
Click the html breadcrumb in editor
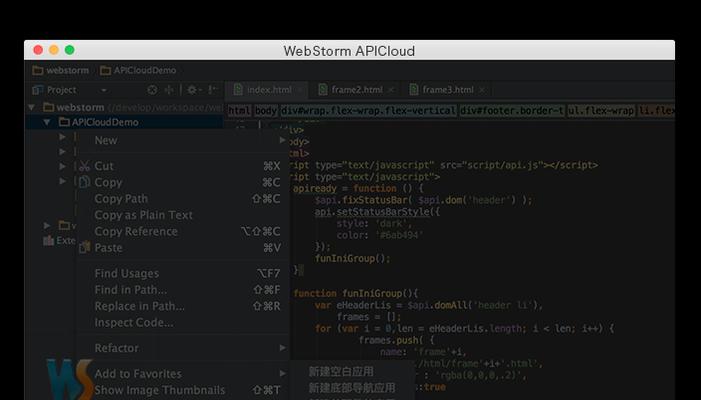[239, 110]
